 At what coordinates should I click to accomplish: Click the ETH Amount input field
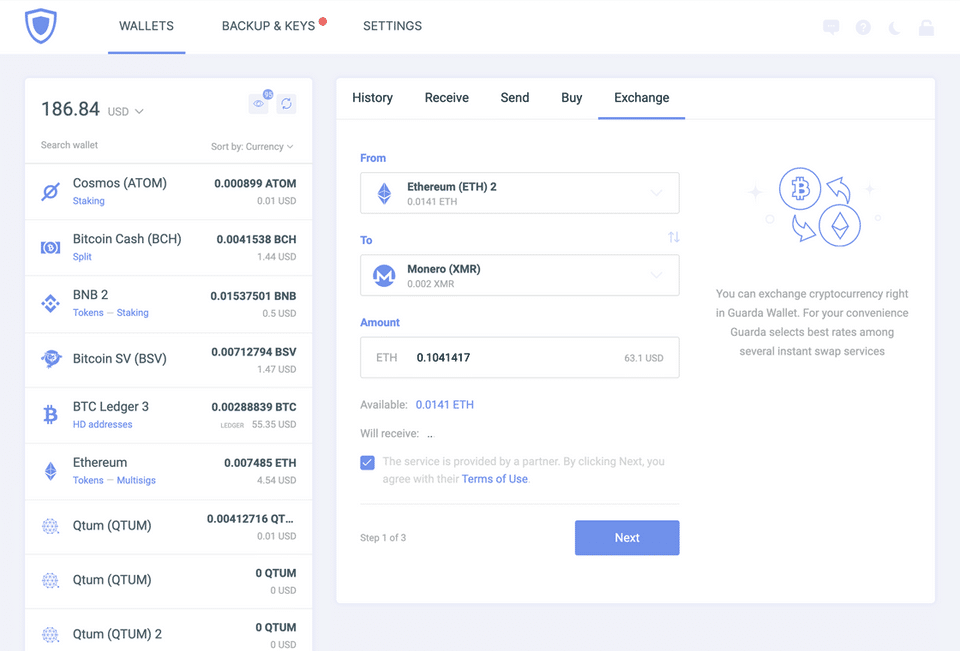click(x=520, y=358)
